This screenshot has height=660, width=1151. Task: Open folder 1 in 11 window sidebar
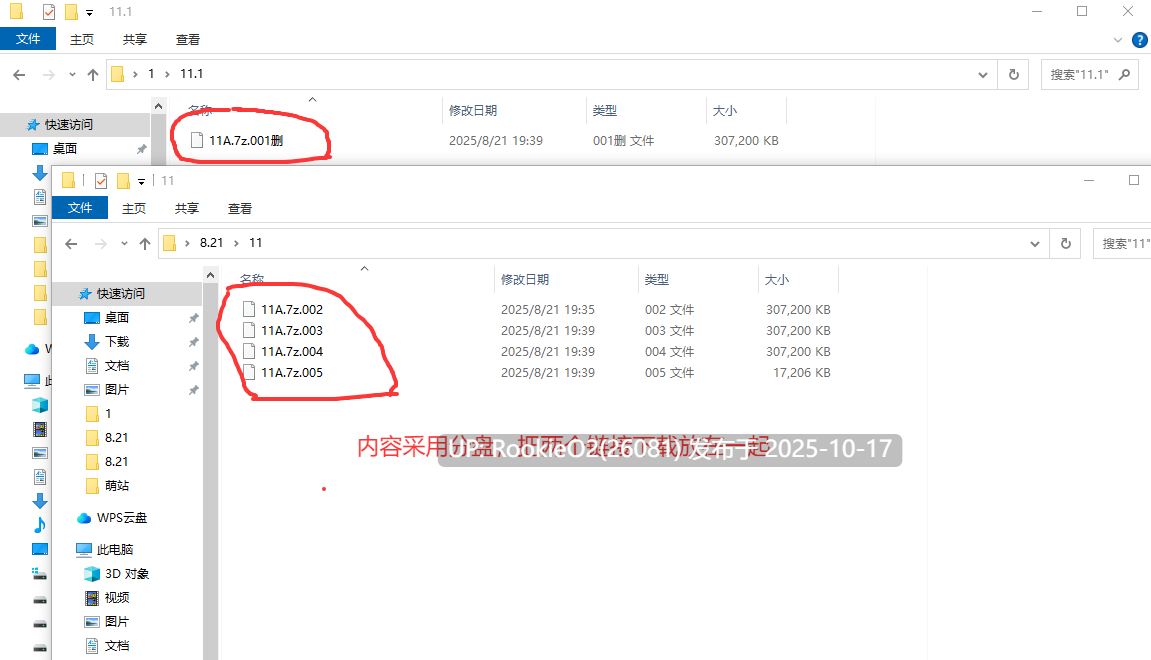click(107, 414)
